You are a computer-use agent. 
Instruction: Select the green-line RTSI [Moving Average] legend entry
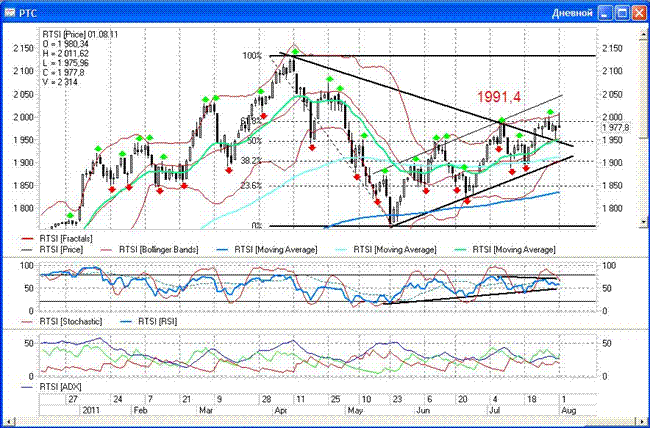[x=505, y=250]
